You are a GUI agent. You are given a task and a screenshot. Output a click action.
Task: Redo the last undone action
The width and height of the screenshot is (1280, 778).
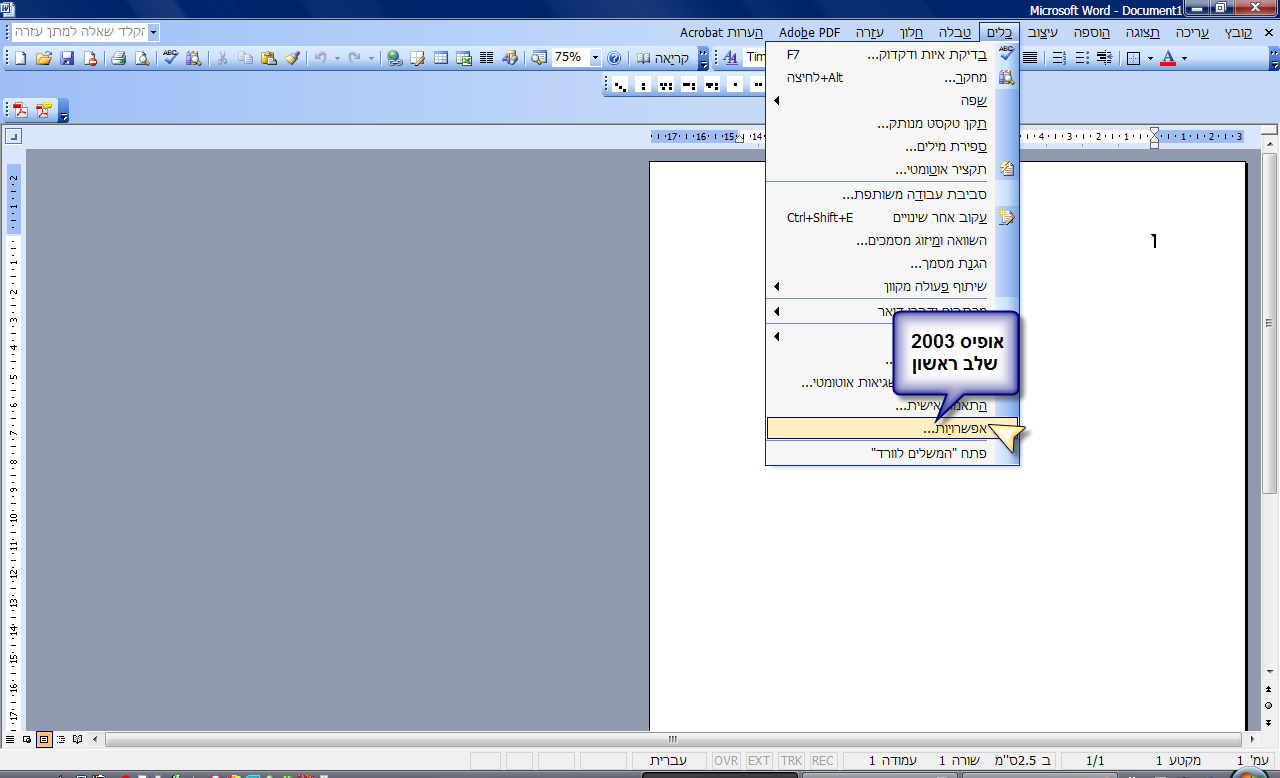(x=354, y=58)
